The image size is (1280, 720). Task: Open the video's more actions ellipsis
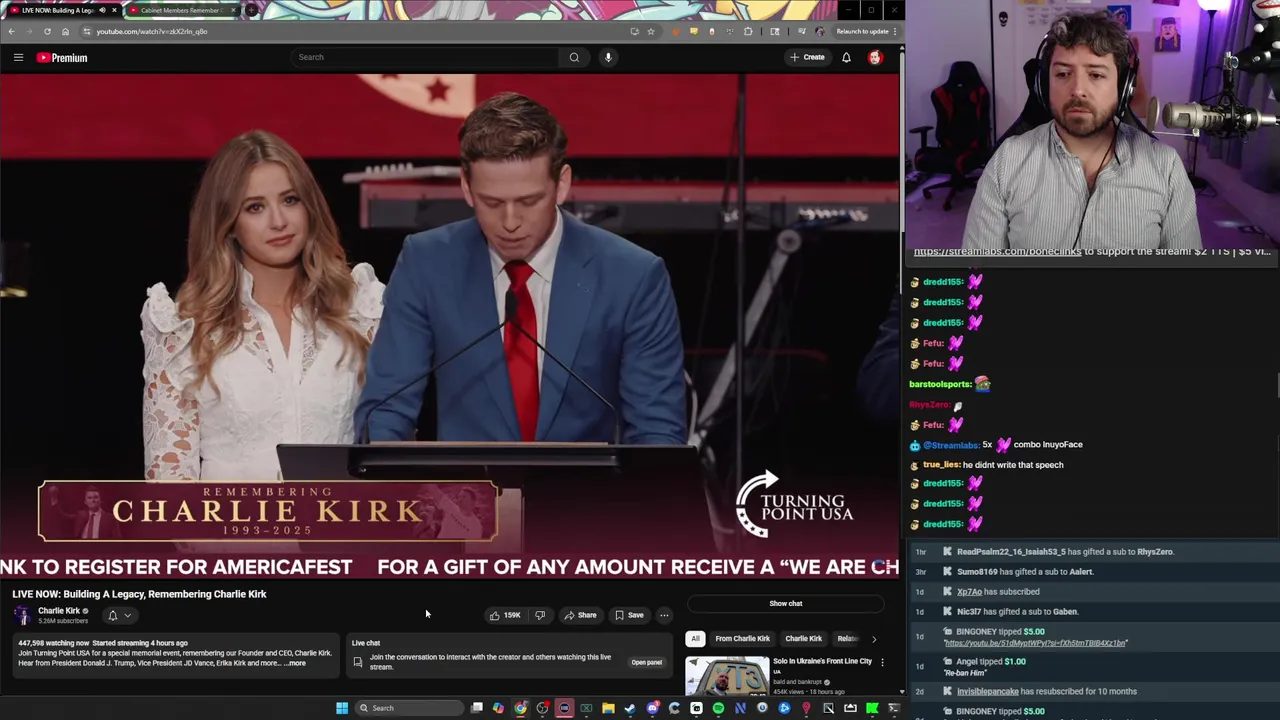click(664, 615)
